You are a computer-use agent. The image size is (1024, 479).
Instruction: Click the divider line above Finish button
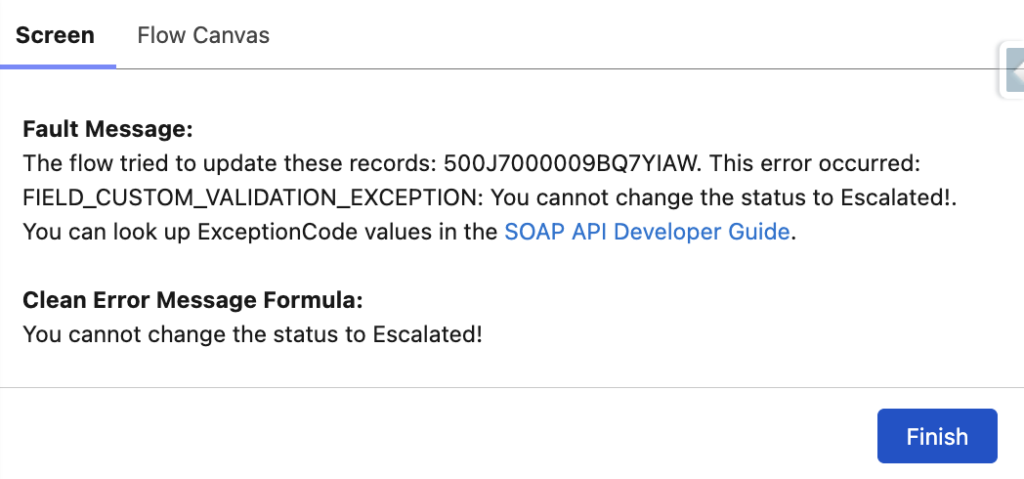coord(500,387)
